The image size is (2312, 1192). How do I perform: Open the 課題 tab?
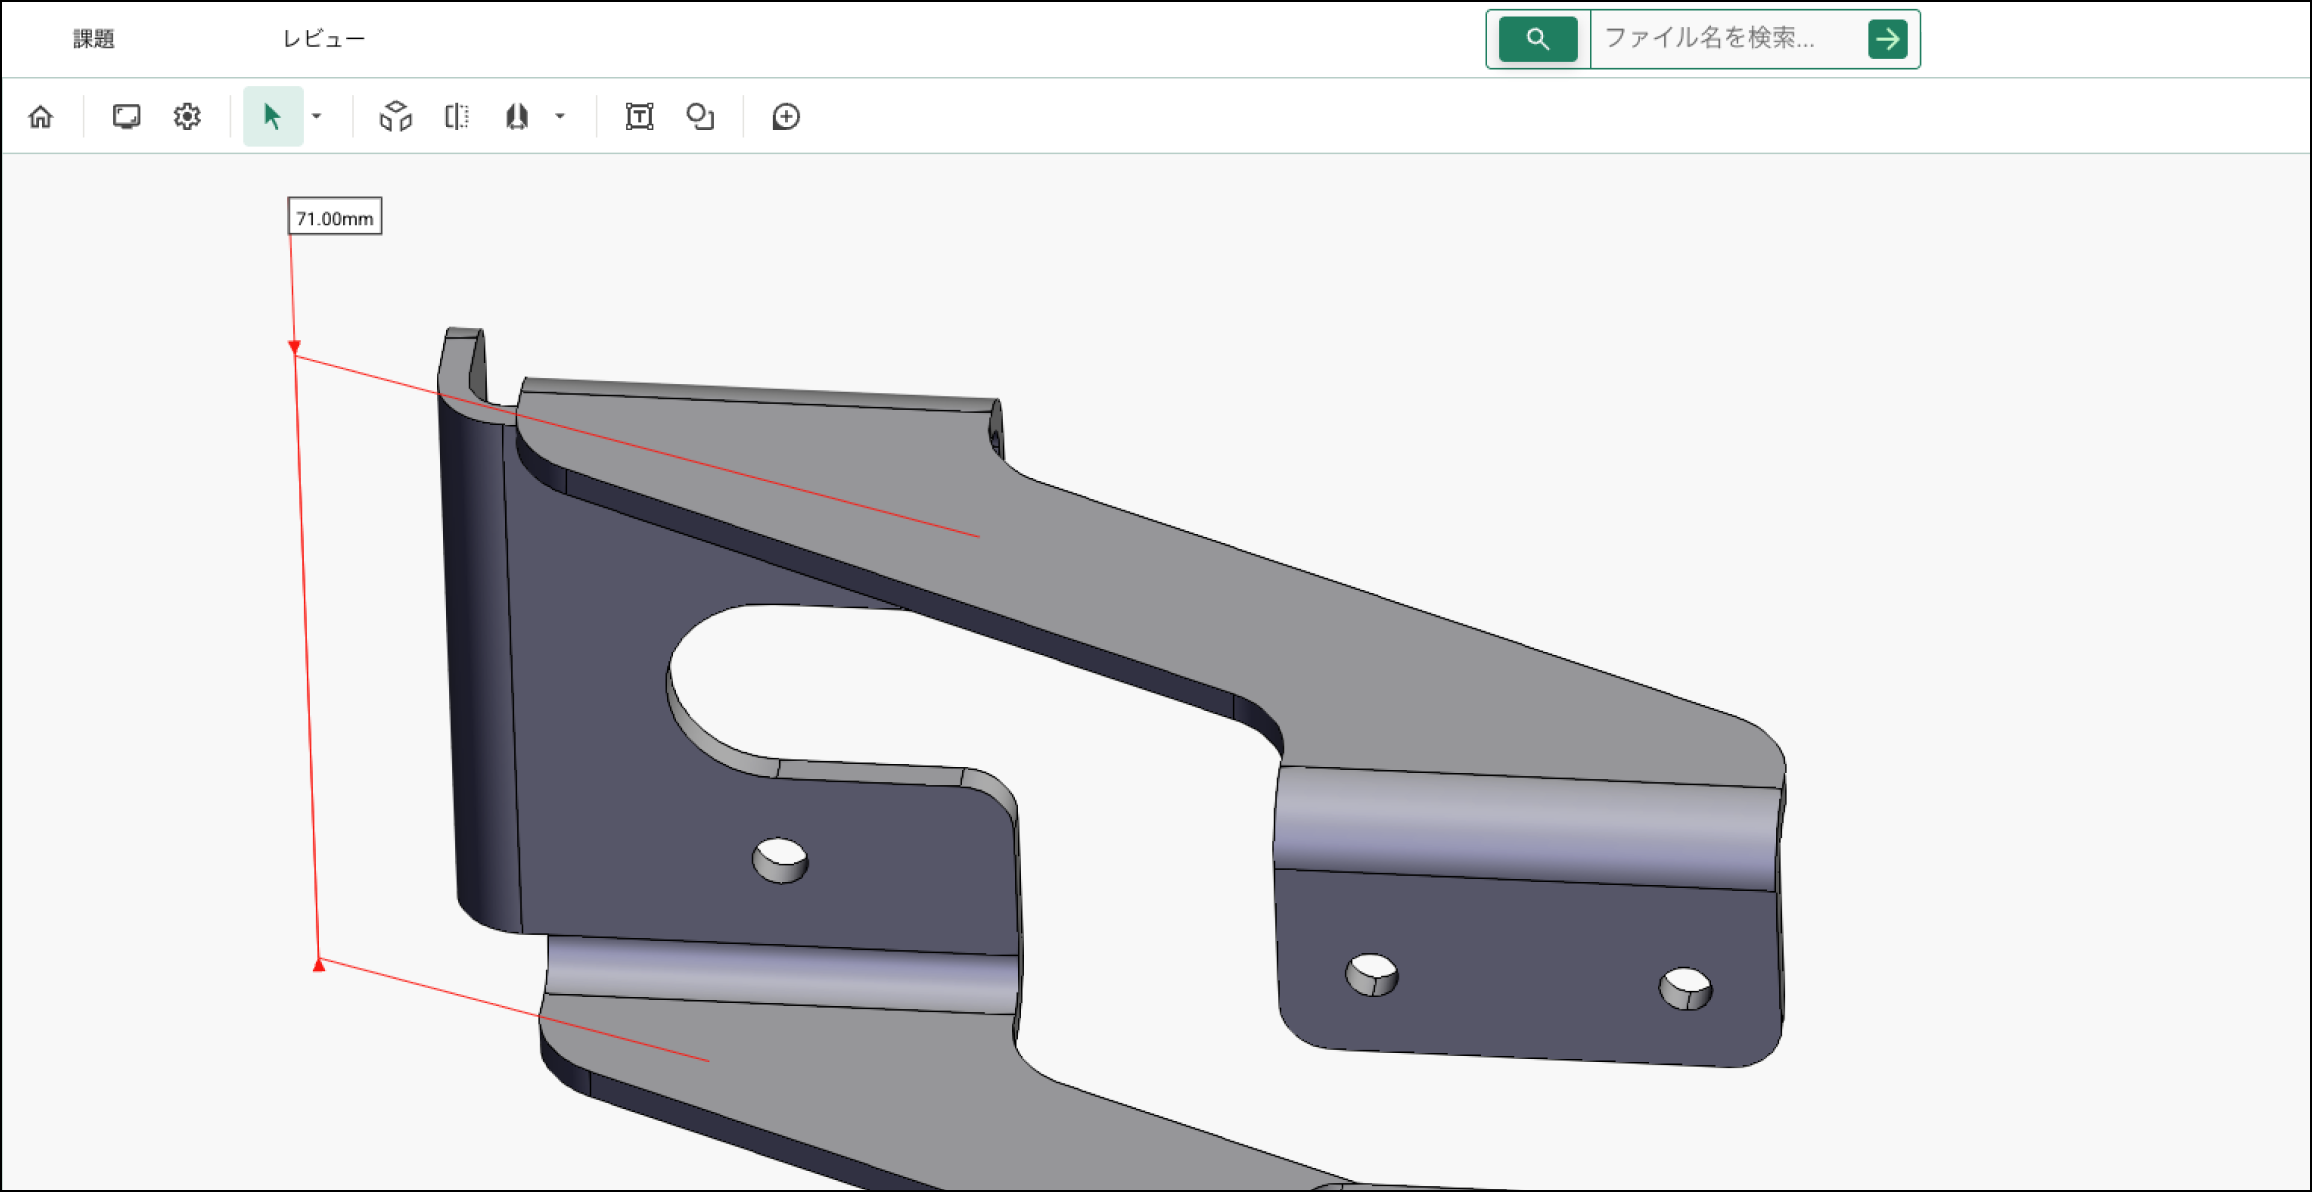point(94,39)
